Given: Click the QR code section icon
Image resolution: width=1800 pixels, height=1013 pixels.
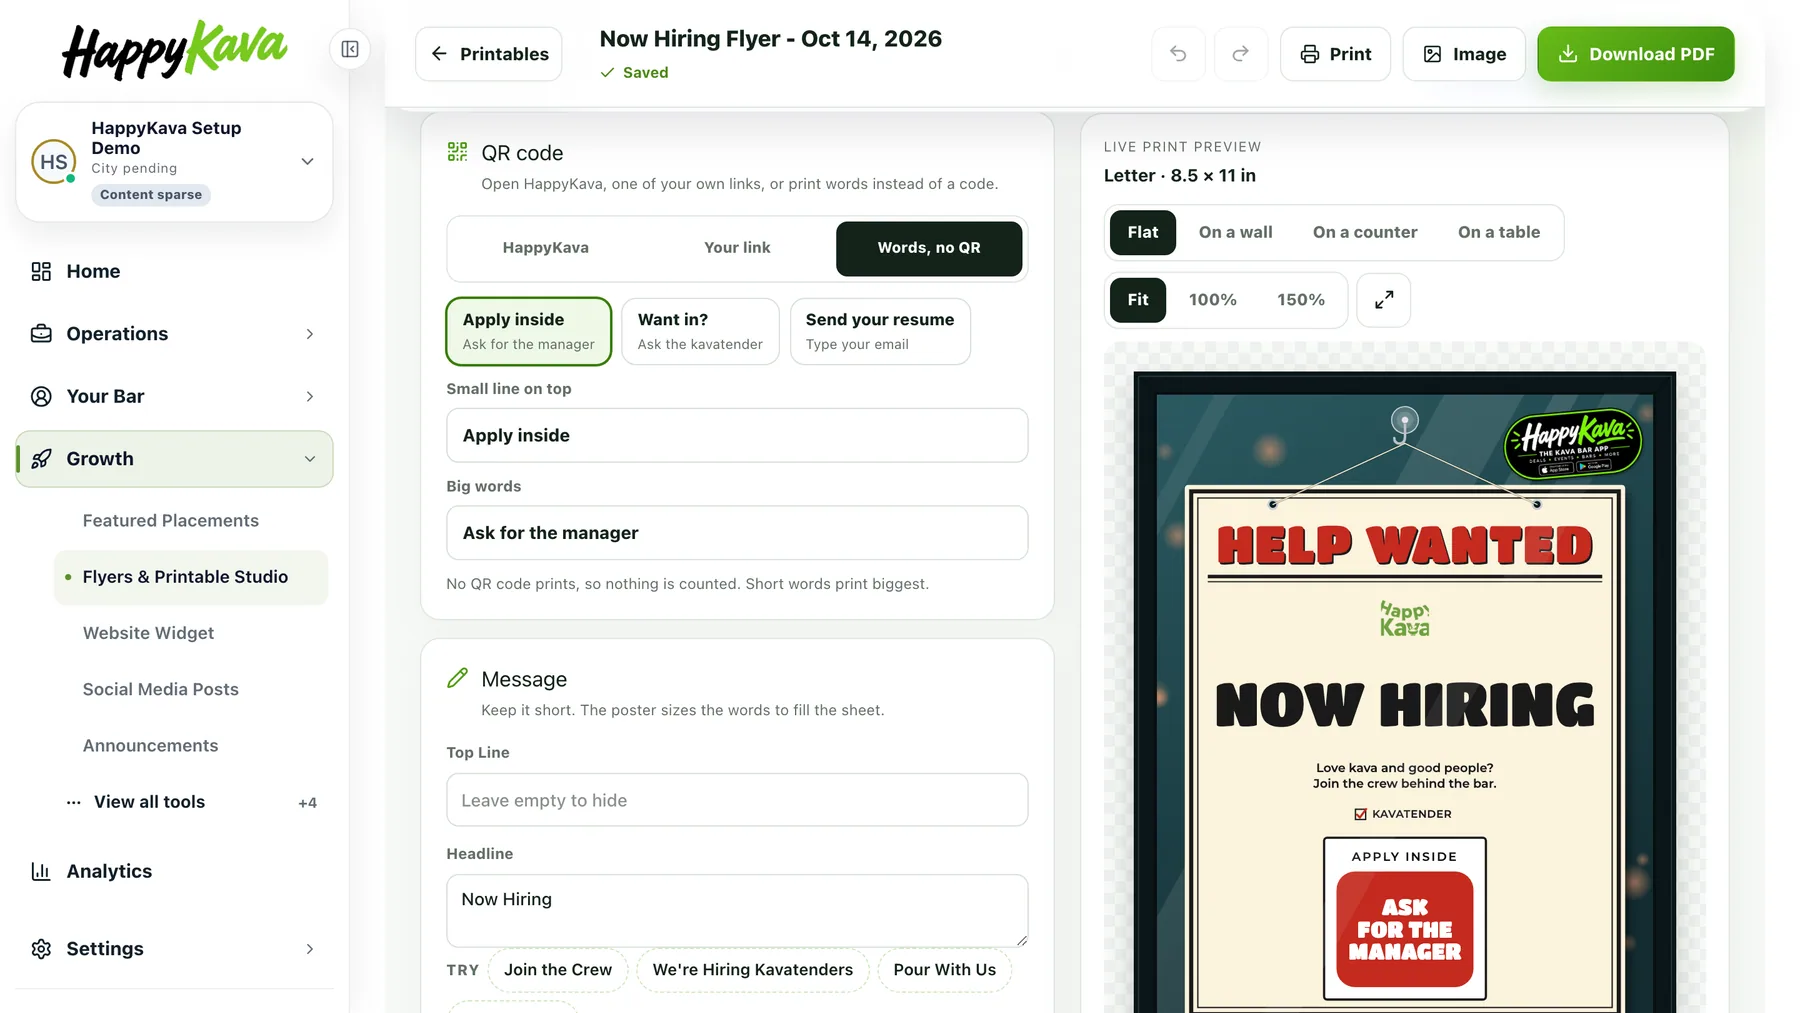Looking at the screenshot, I should [x=457, y=152].
